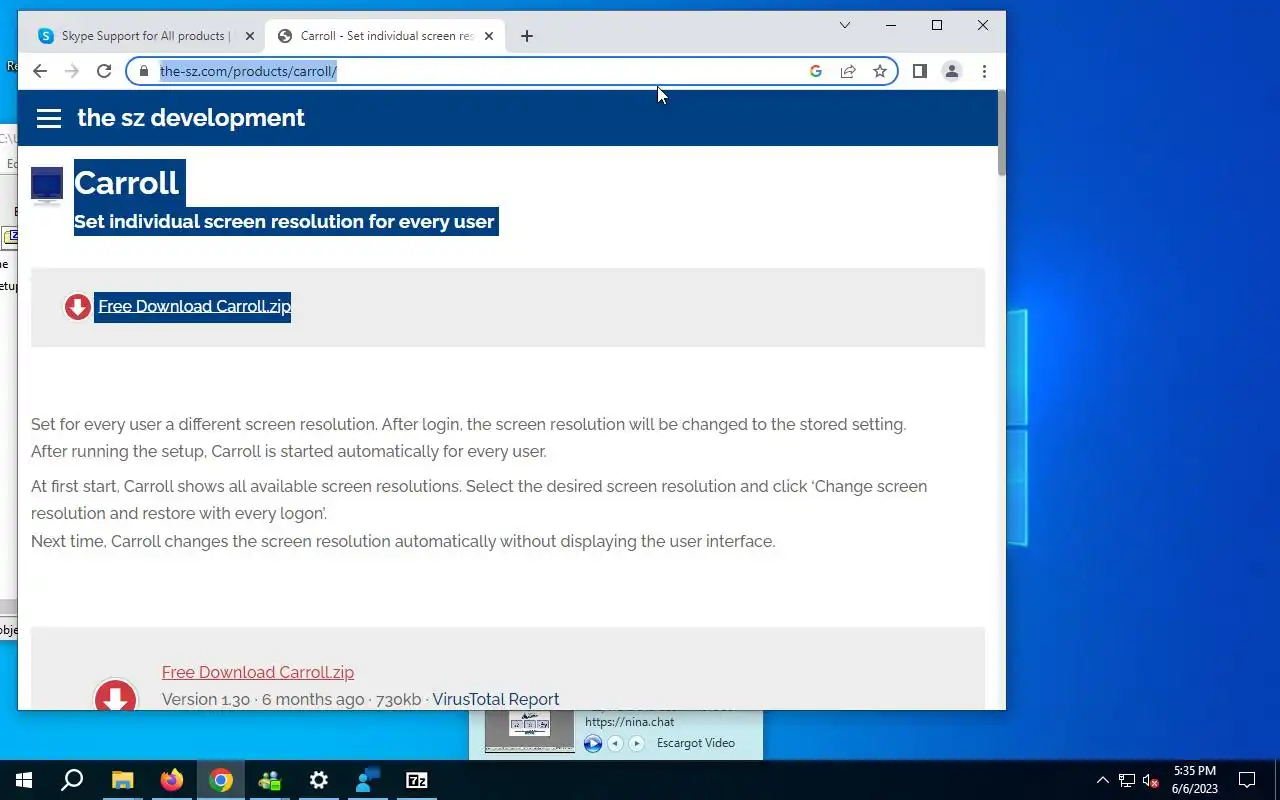Image resolution: width=1280 pixels, height=800 pixels.
Task: Open File Explorer from the taskbar
Action: 122,780
